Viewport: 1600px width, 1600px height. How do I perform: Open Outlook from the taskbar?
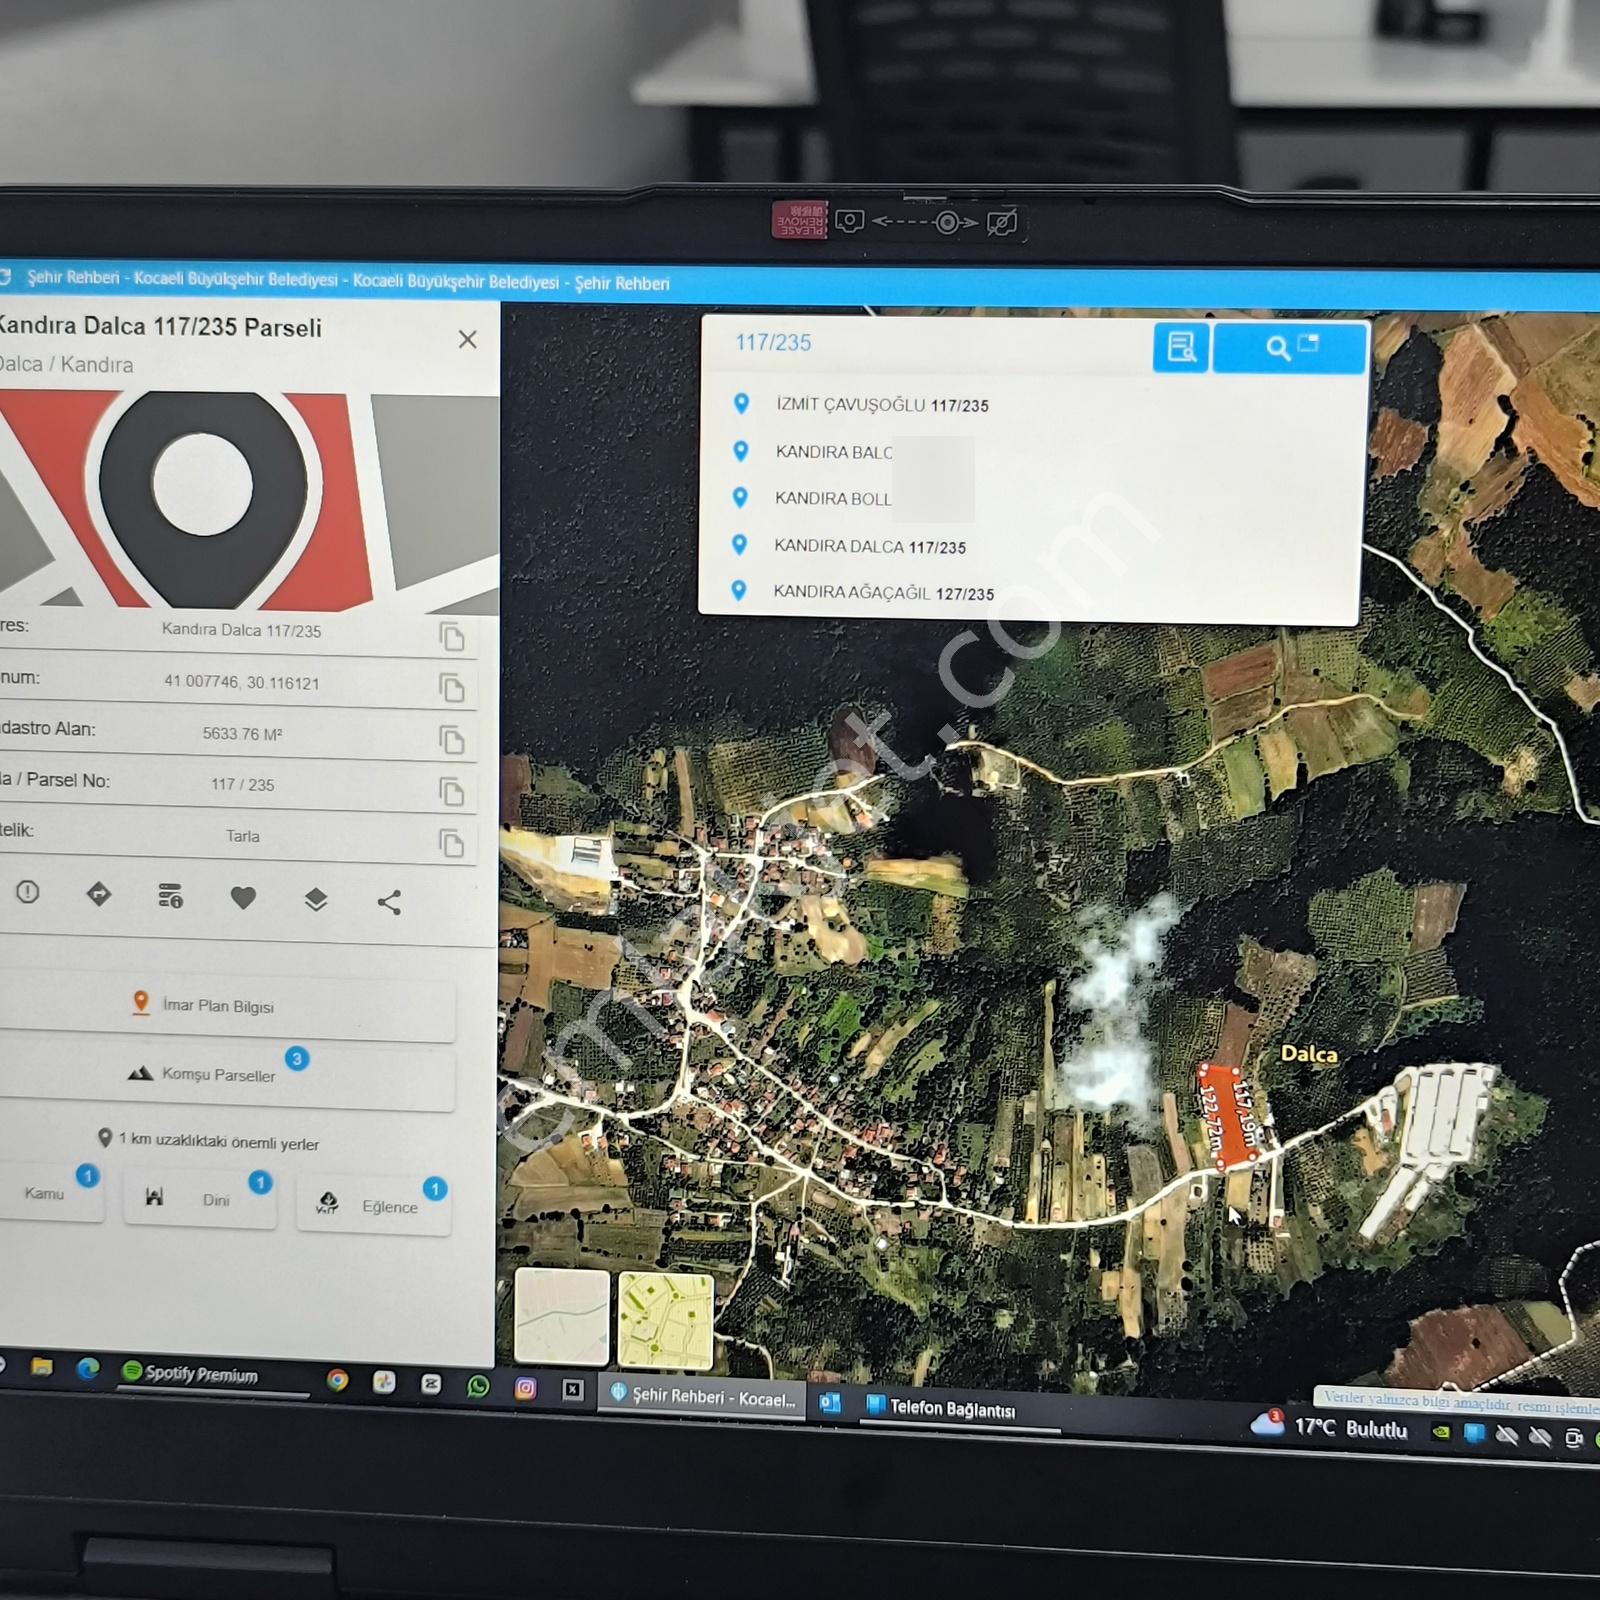click(830, 1402)
